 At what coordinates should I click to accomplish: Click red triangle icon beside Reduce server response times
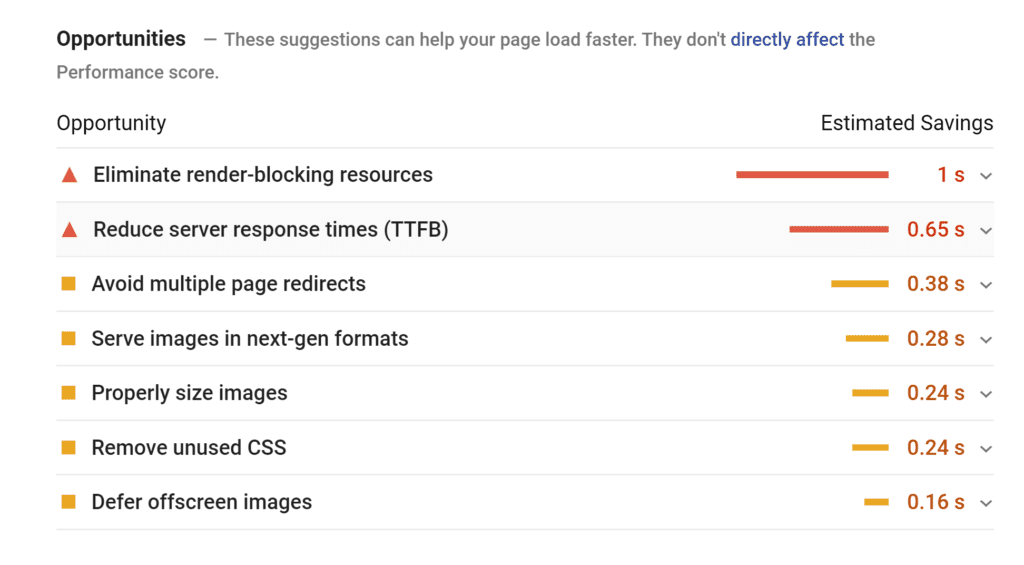tap(69, 230)
